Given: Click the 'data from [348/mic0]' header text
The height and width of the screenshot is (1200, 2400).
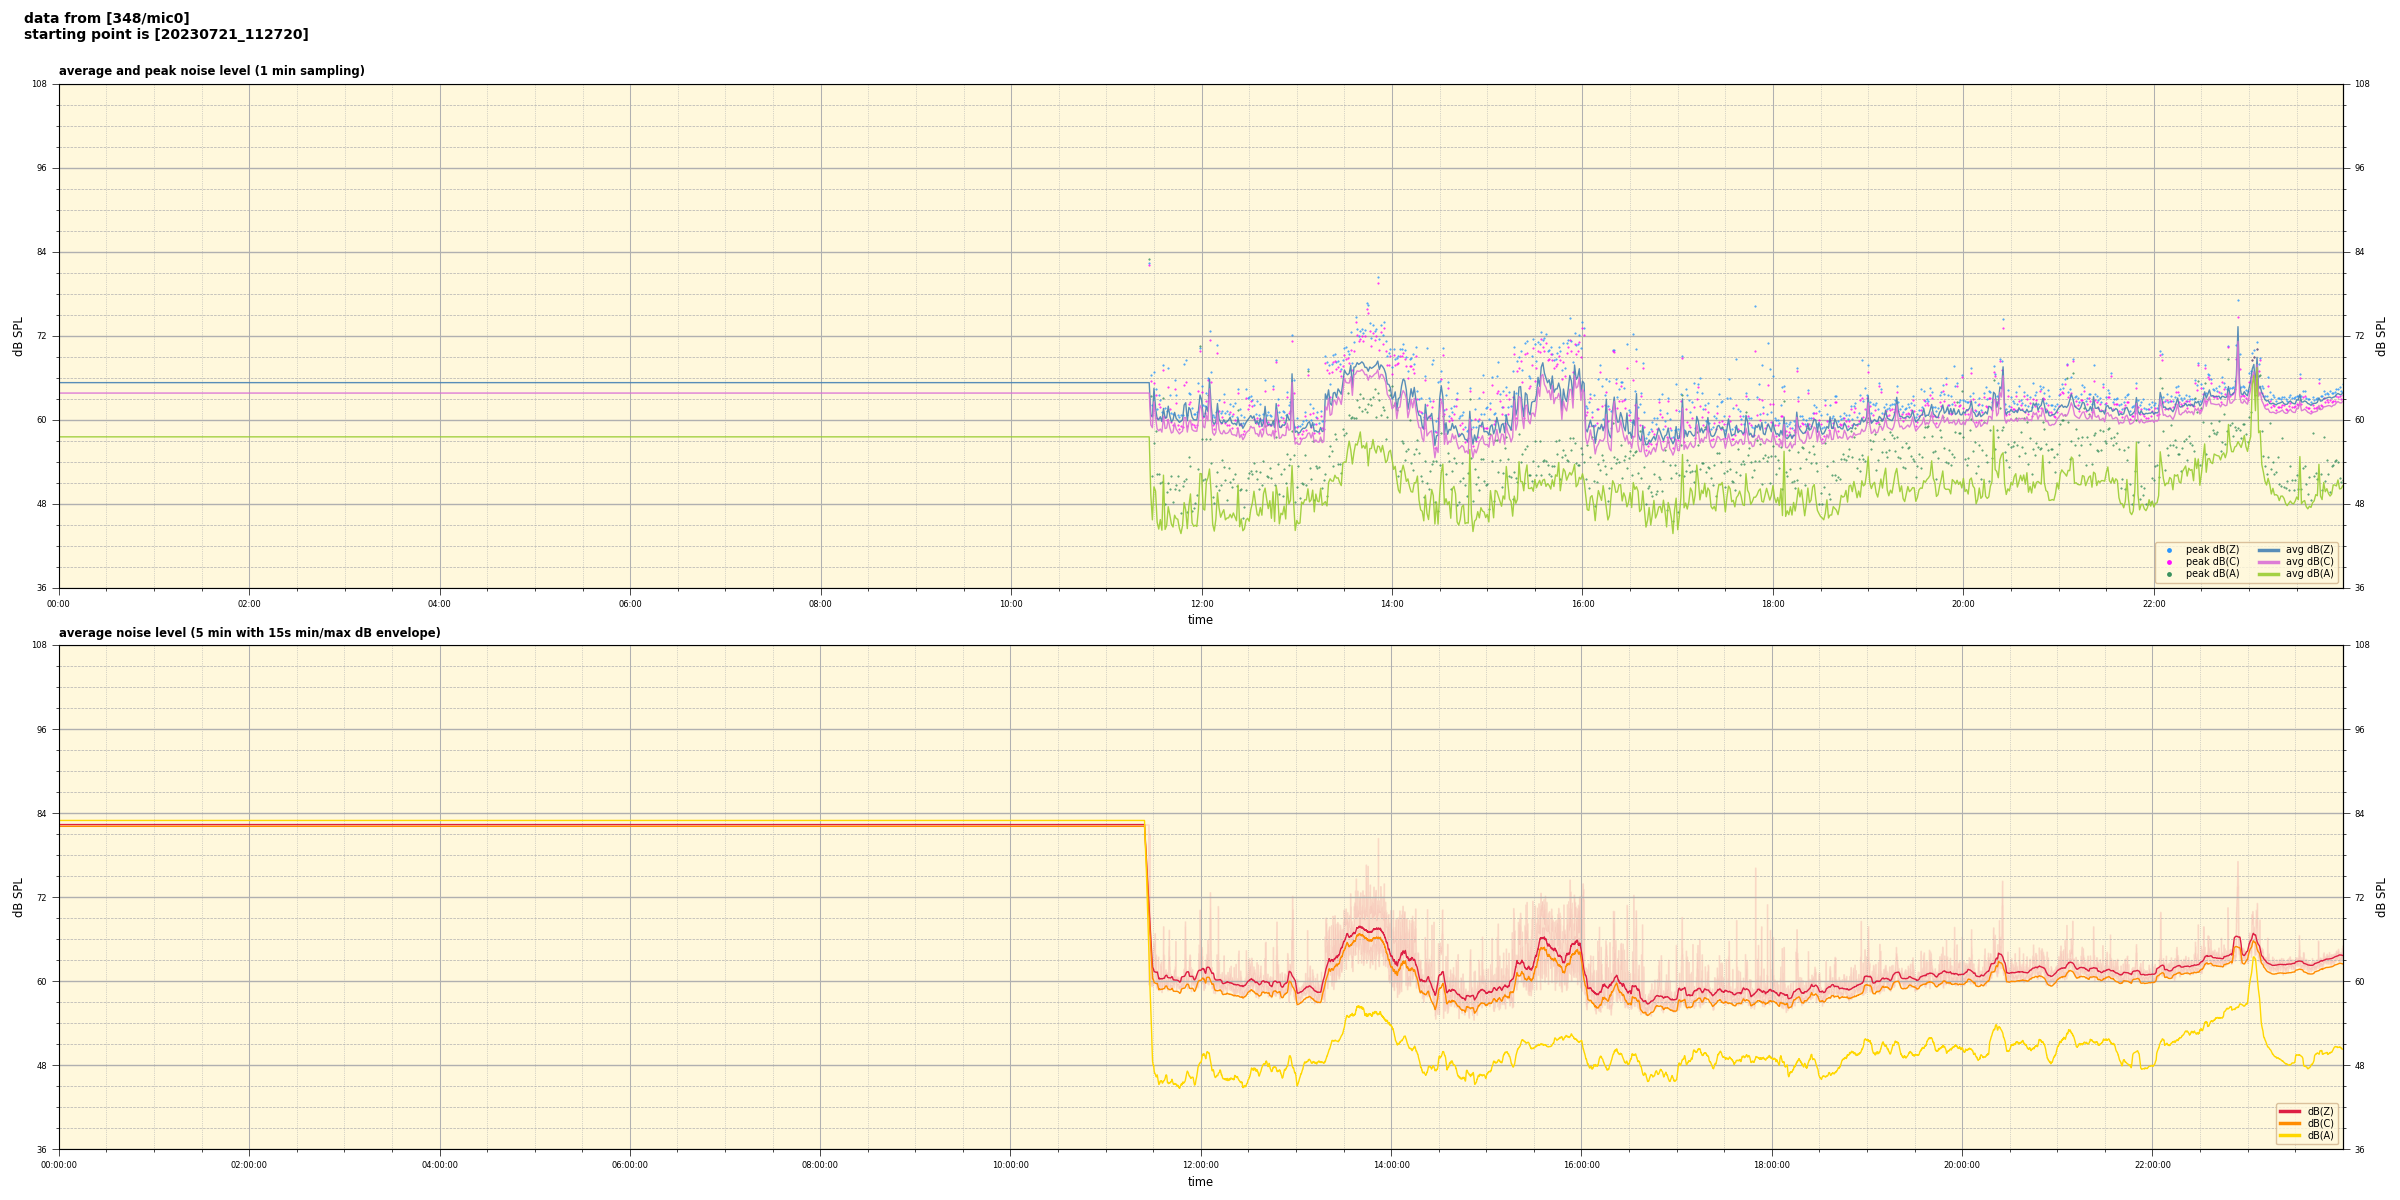Looking at the screenshot, I should [x=106, y=18].
